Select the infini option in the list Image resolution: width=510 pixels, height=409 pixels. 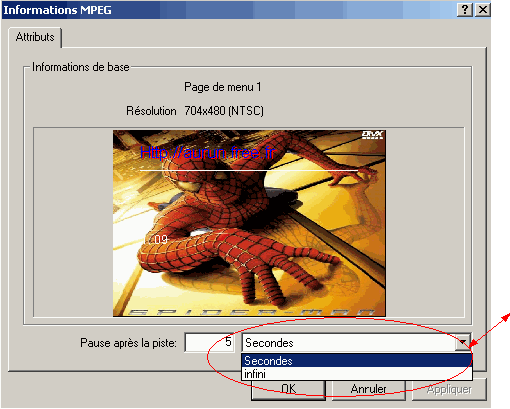tap(357, 374)
